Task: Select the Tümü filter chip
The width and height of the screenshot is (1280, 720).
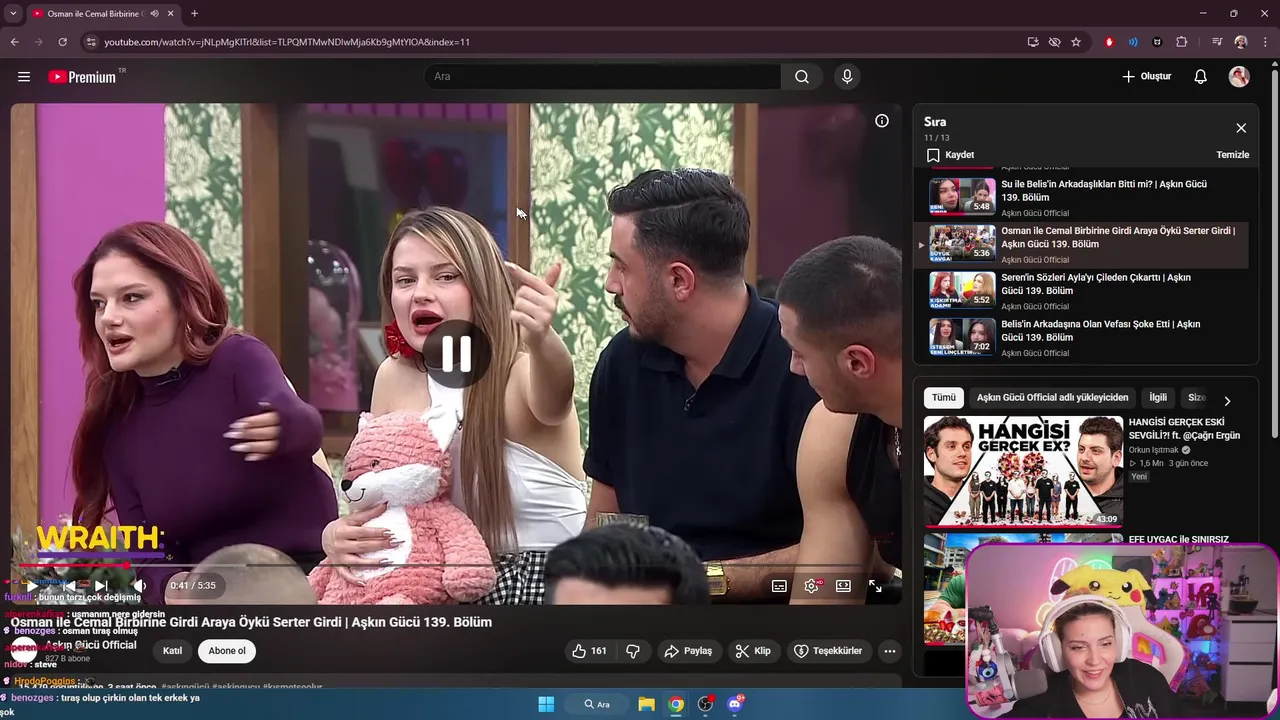Action: [x=944, y=398]
